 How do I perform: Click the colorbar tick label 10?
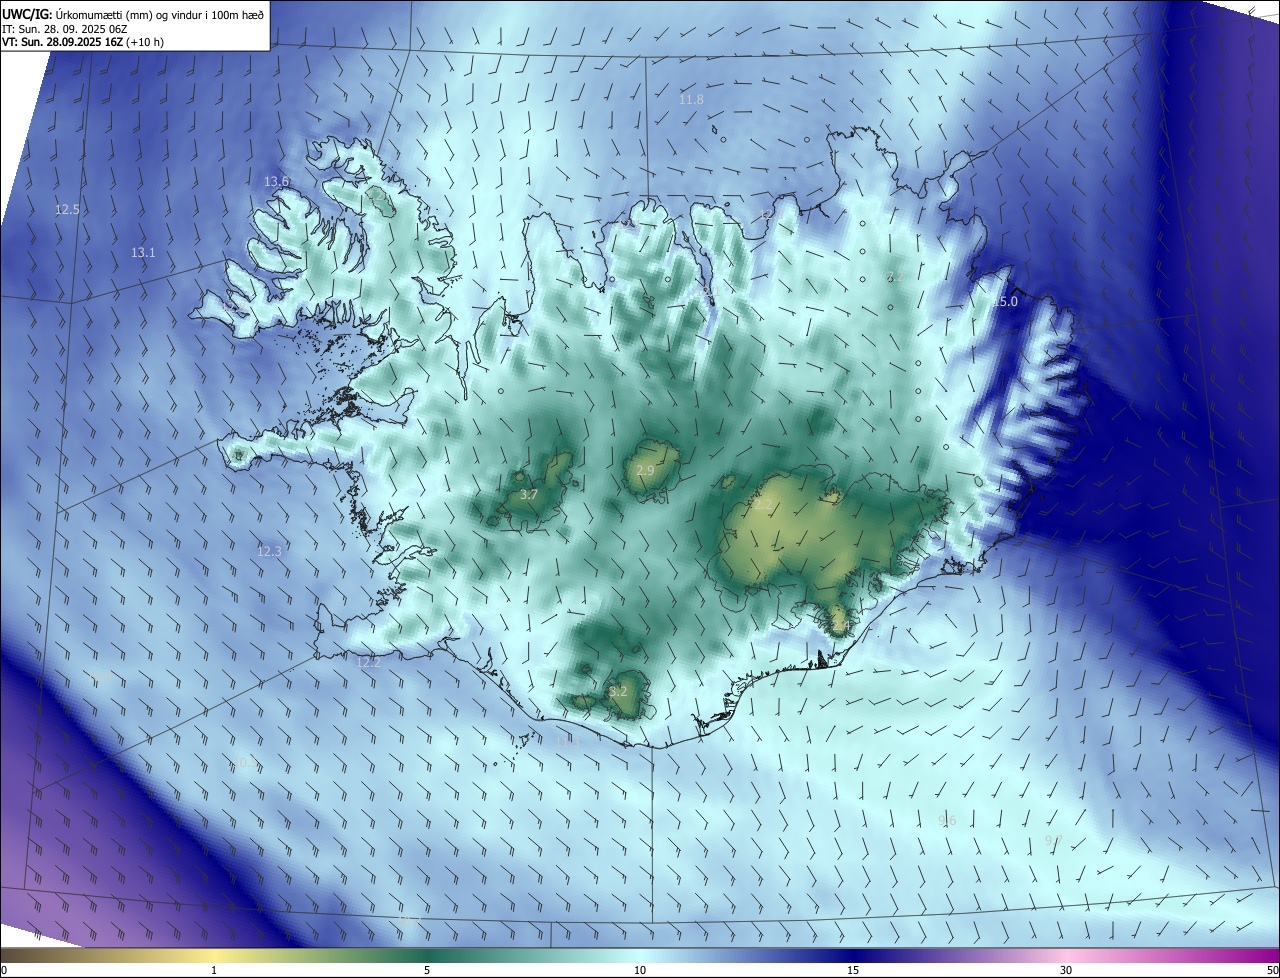(640, 970)
